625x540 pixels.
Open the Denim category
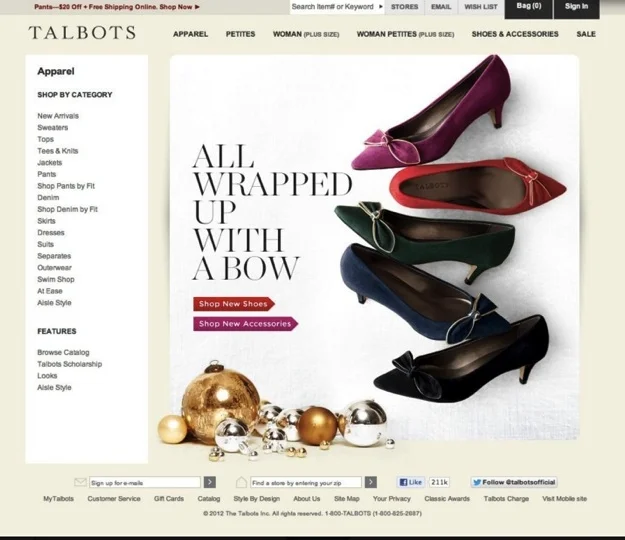(48, 198)
